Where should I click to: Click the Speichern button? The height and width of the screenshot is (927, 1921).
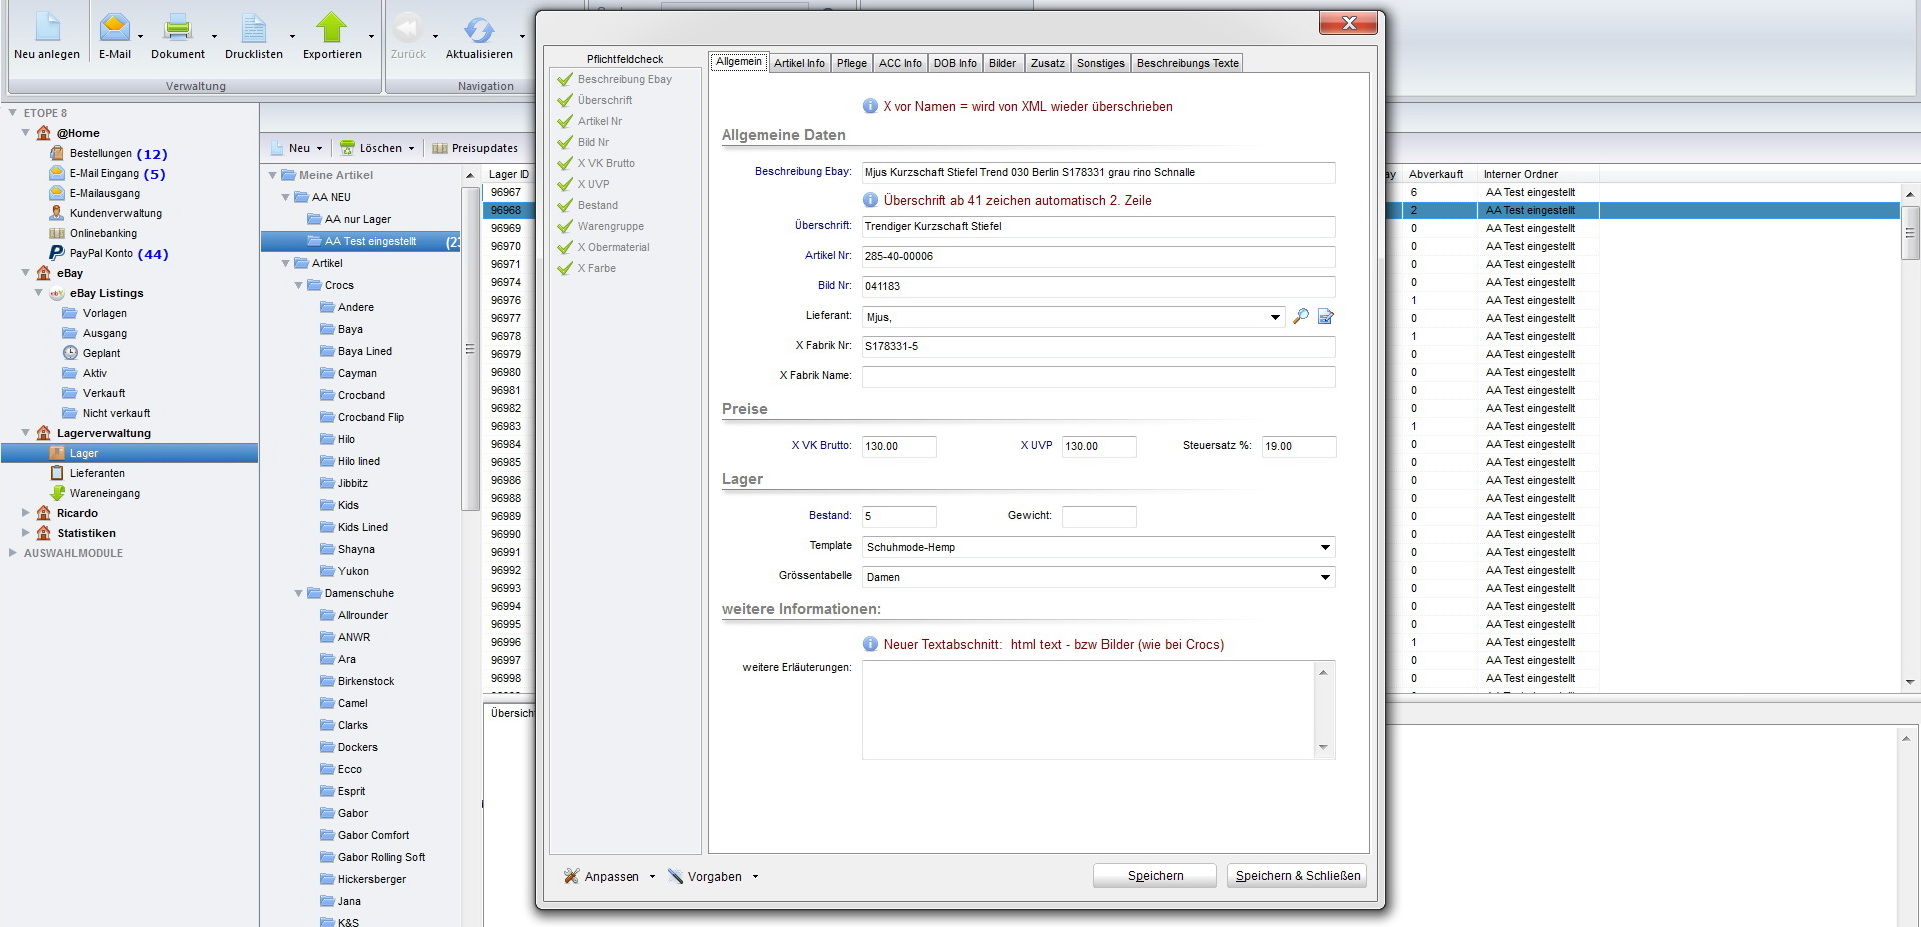1155,876
